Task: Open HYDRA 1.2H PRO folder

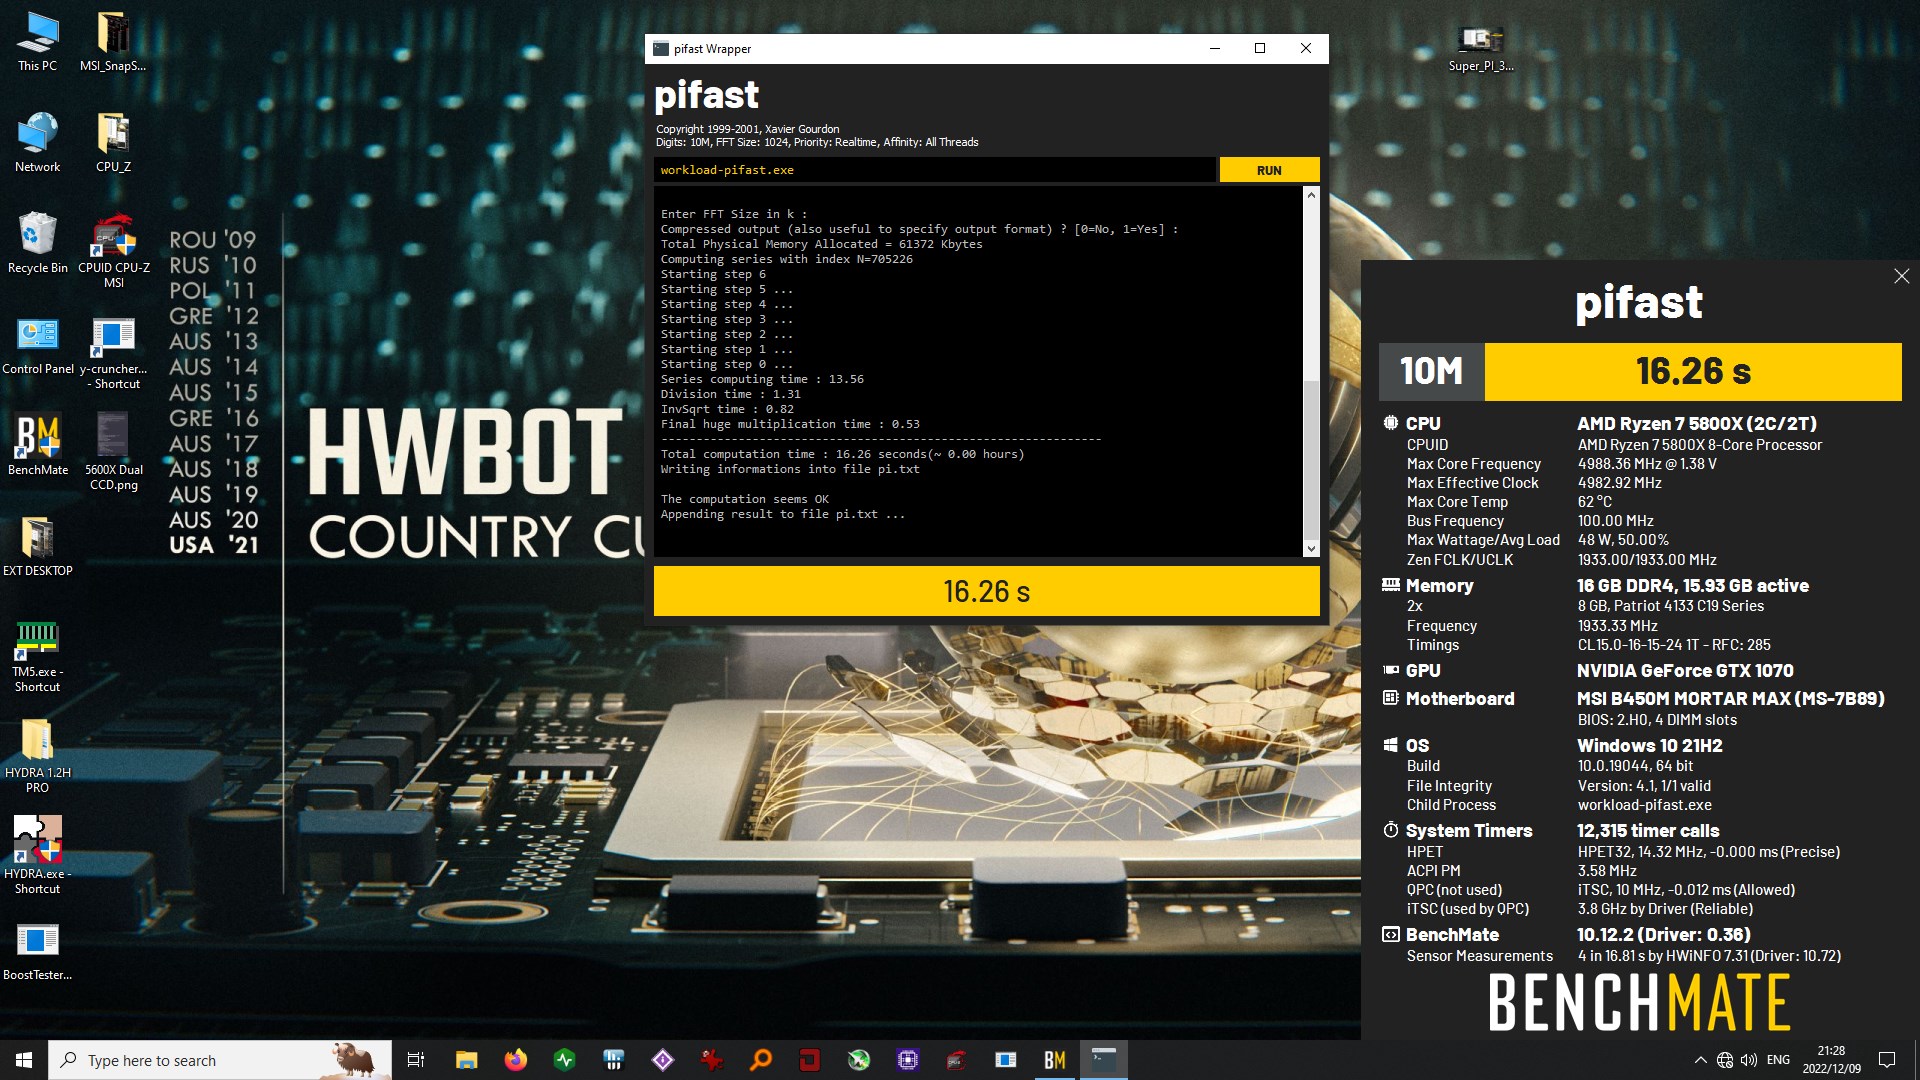Action: click(37, 756)
